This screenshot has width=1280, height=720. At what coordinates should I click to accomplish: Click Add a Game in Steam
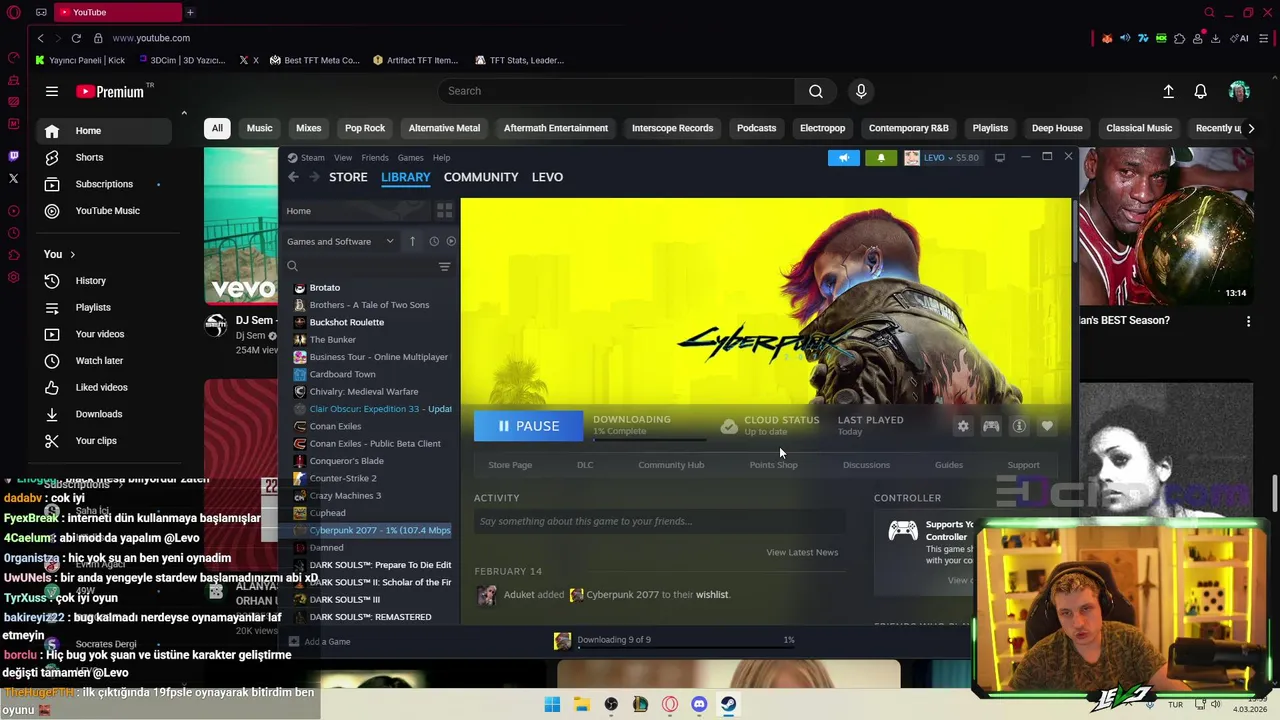tap(320, 642)
